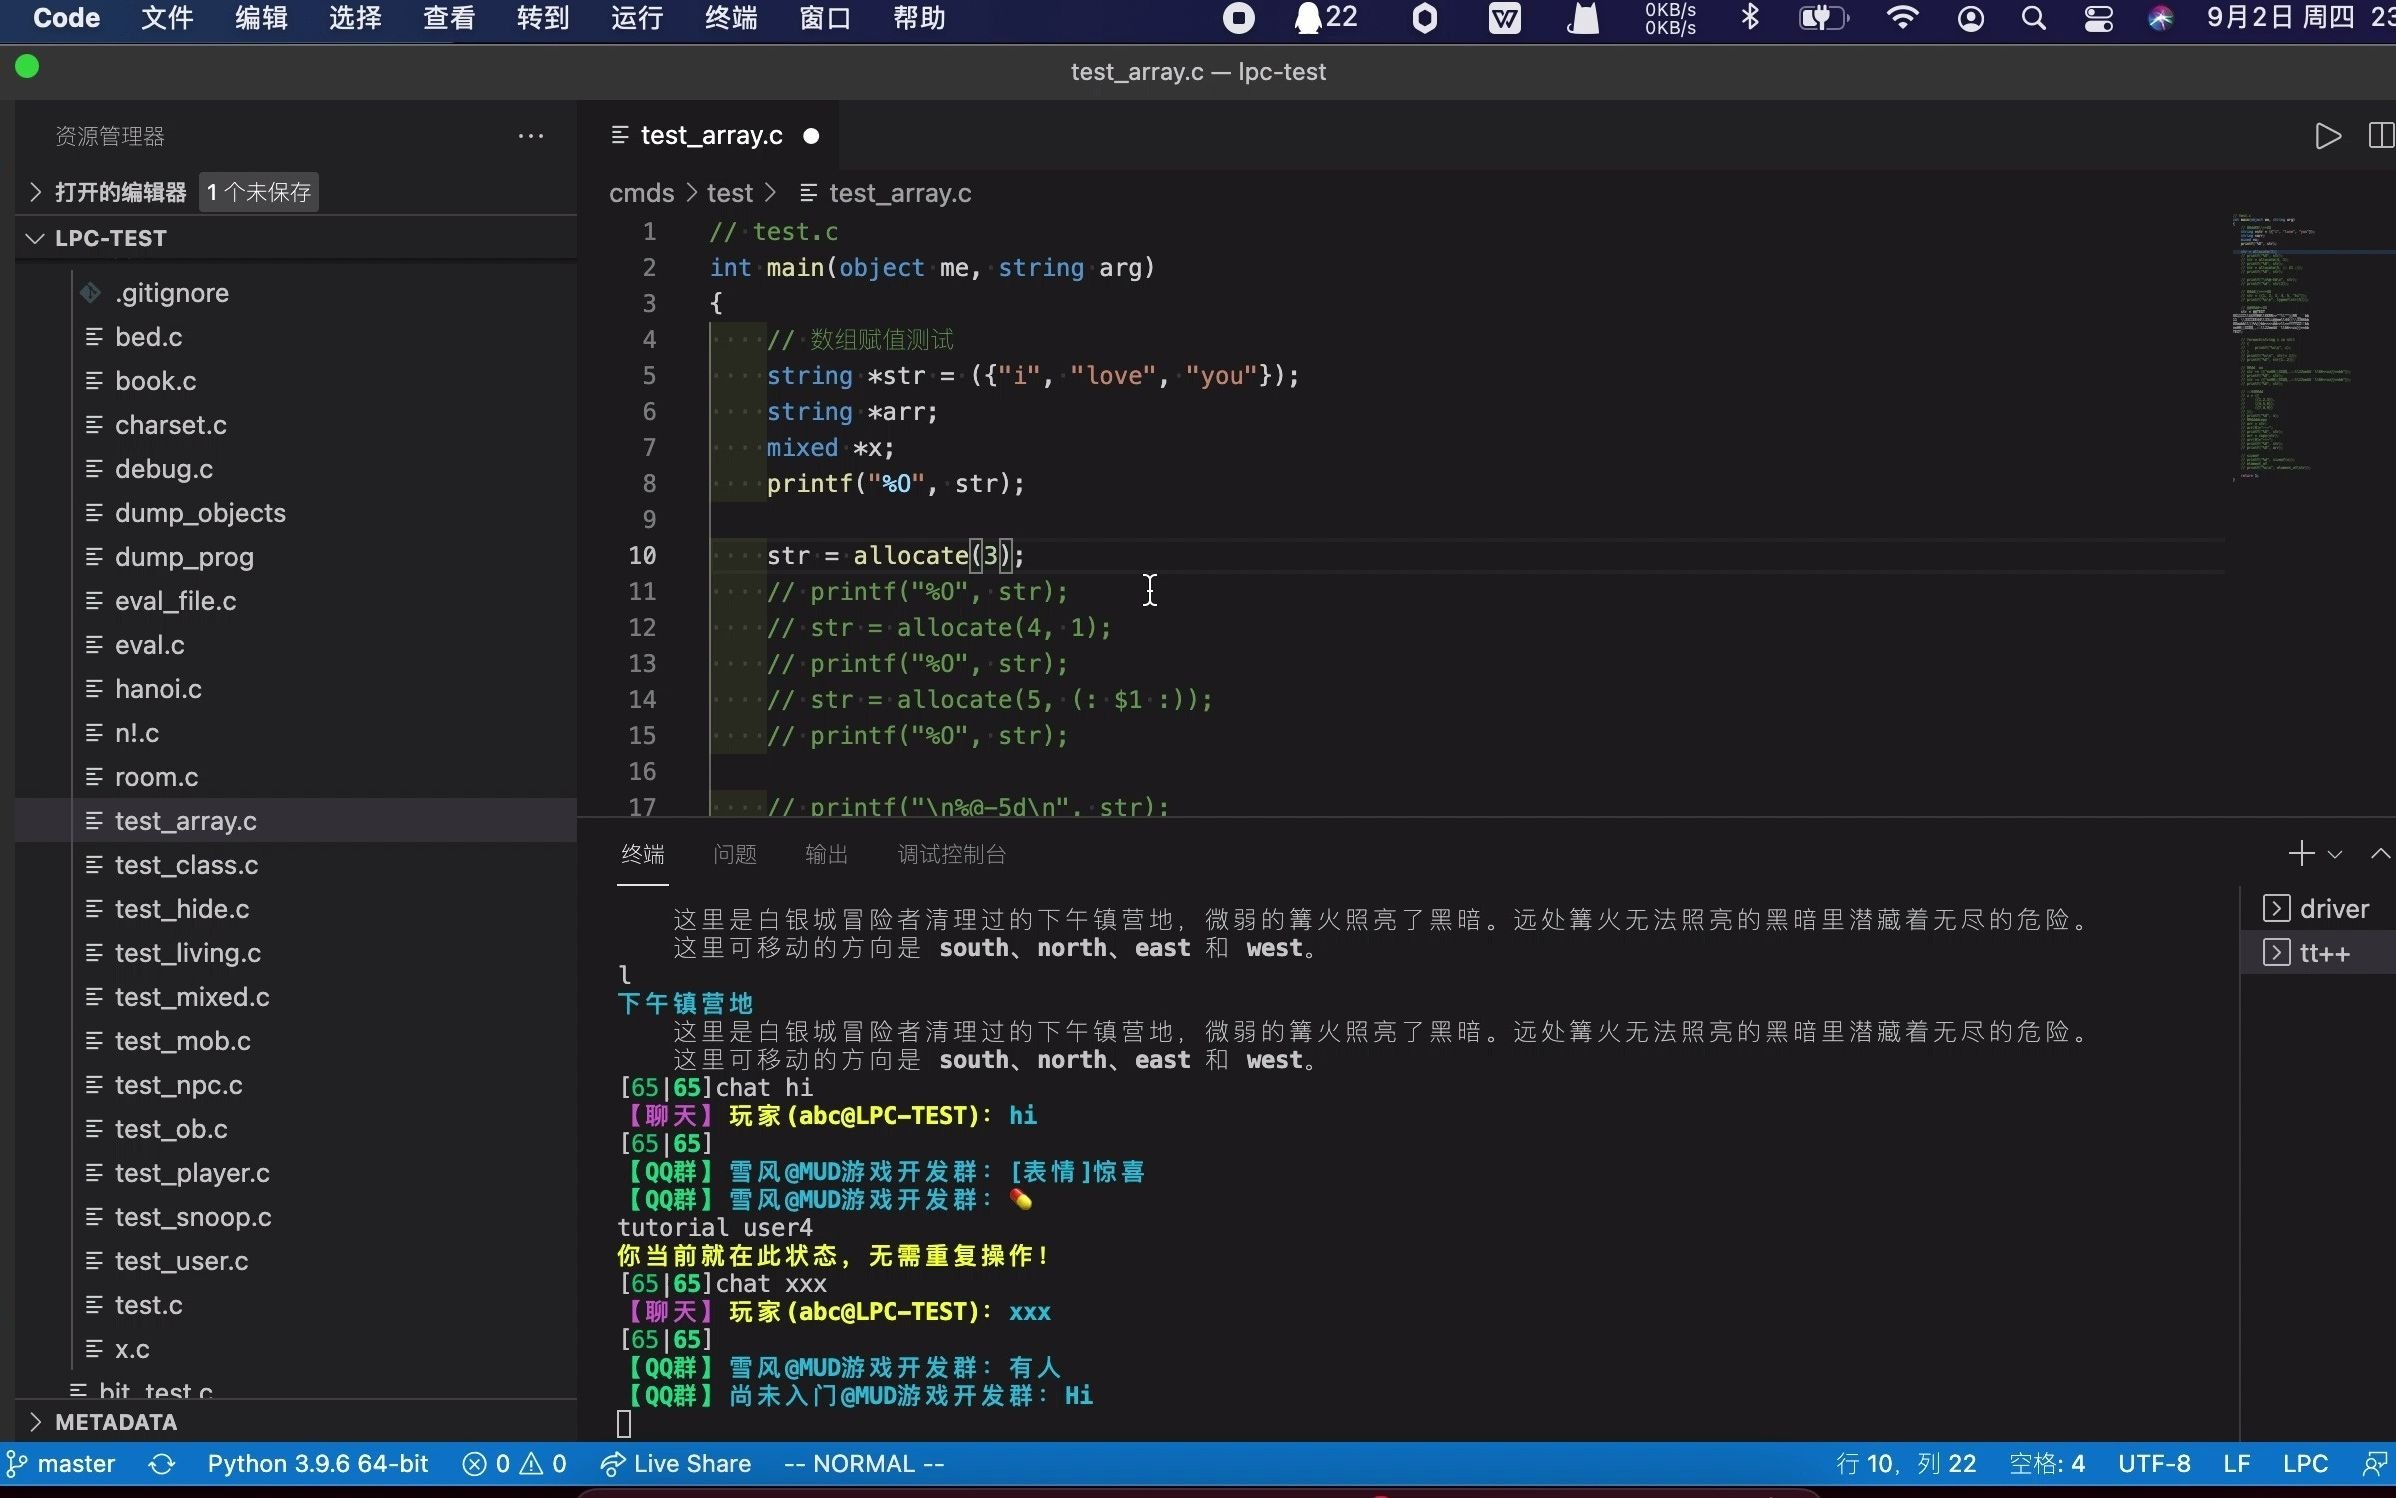Image resolution: width=2396 pixels, height=1498 pixels.
Task: Open the errors and warnings indicator
Action: point(515,1464)
